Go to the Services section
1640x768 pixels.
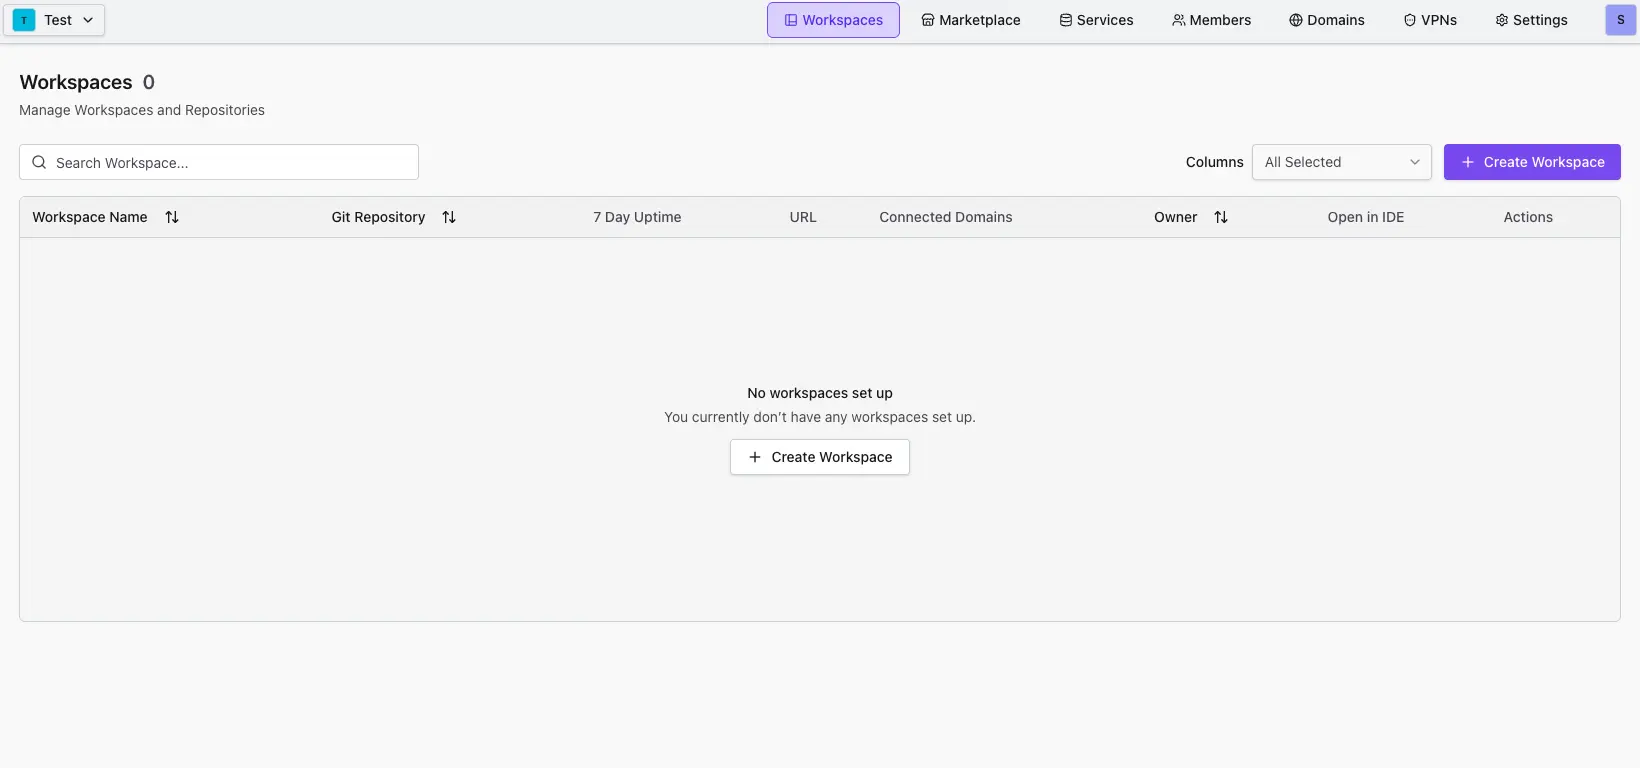[x=1096, y=20]
